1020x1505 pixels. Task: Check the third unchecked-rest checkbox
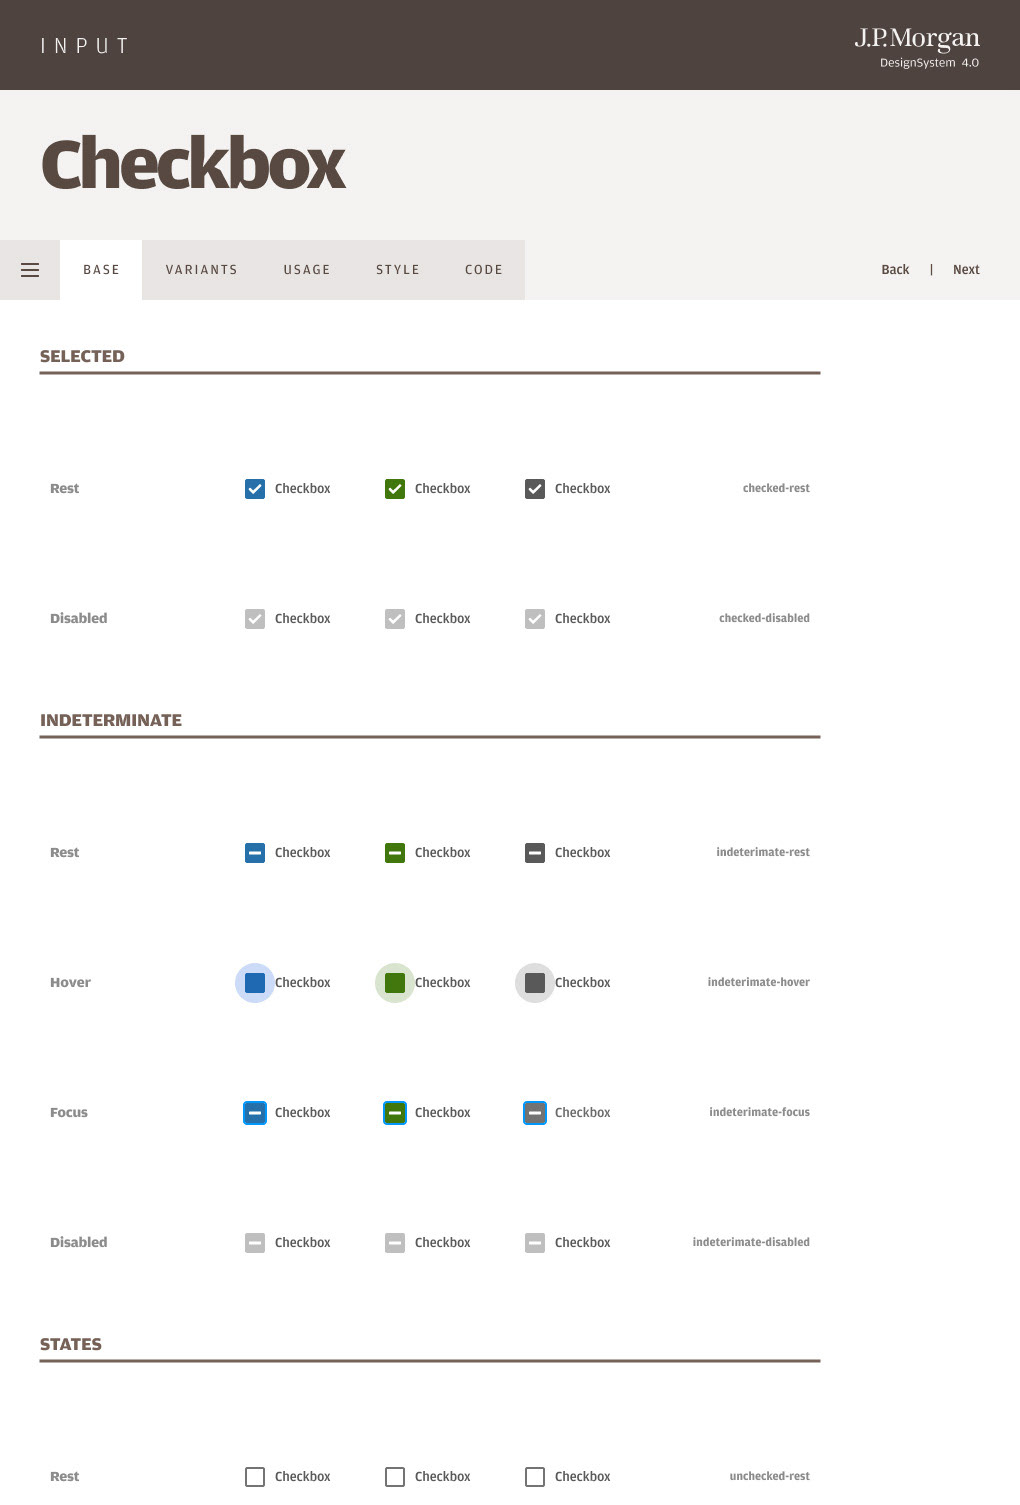(535, 1477)
